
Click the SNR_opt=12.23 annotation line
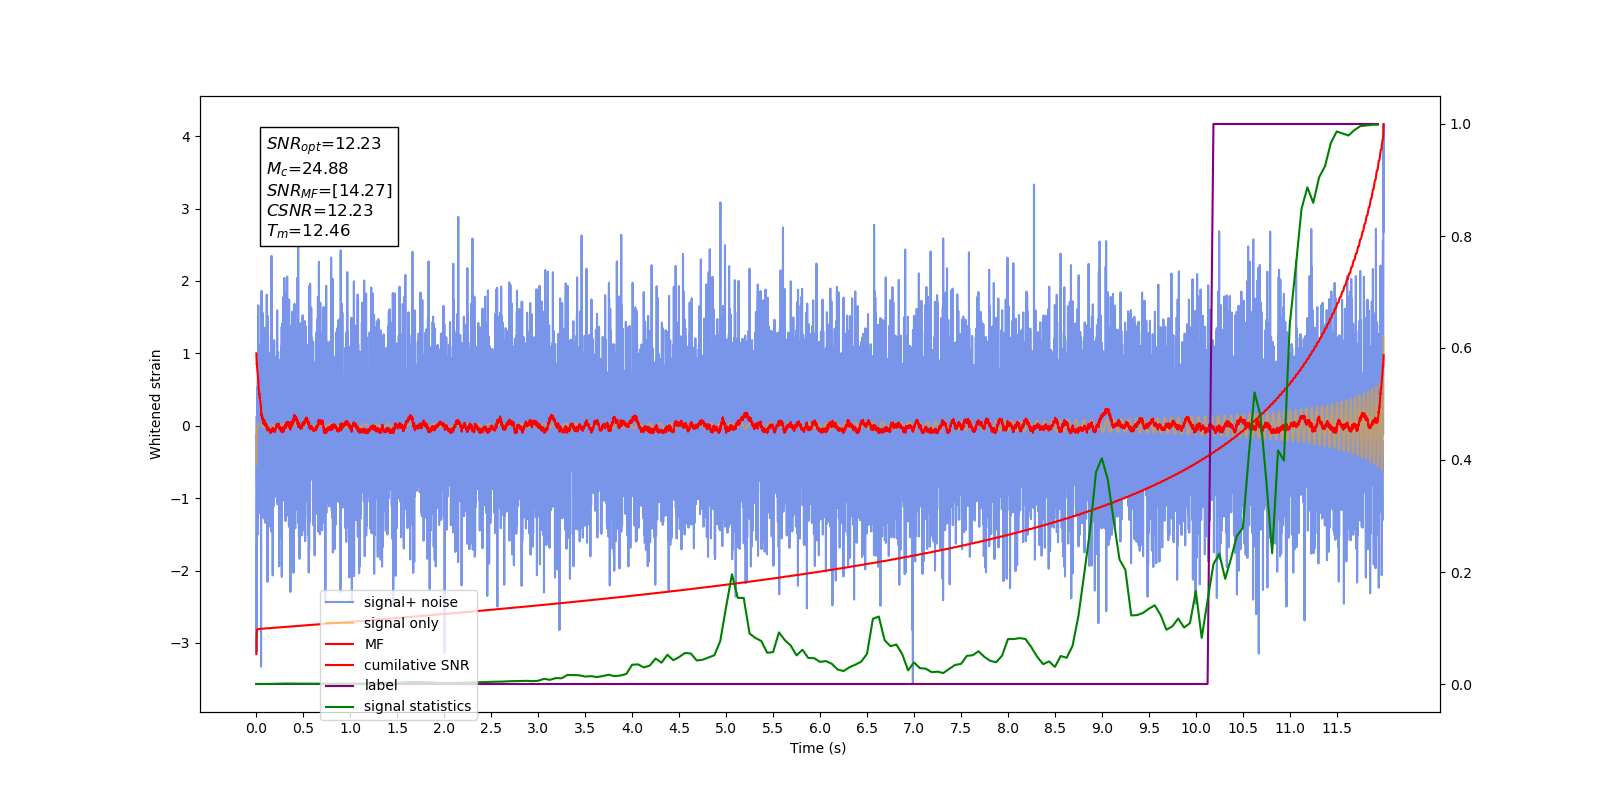pyautogui.click(x=324, y=144)
